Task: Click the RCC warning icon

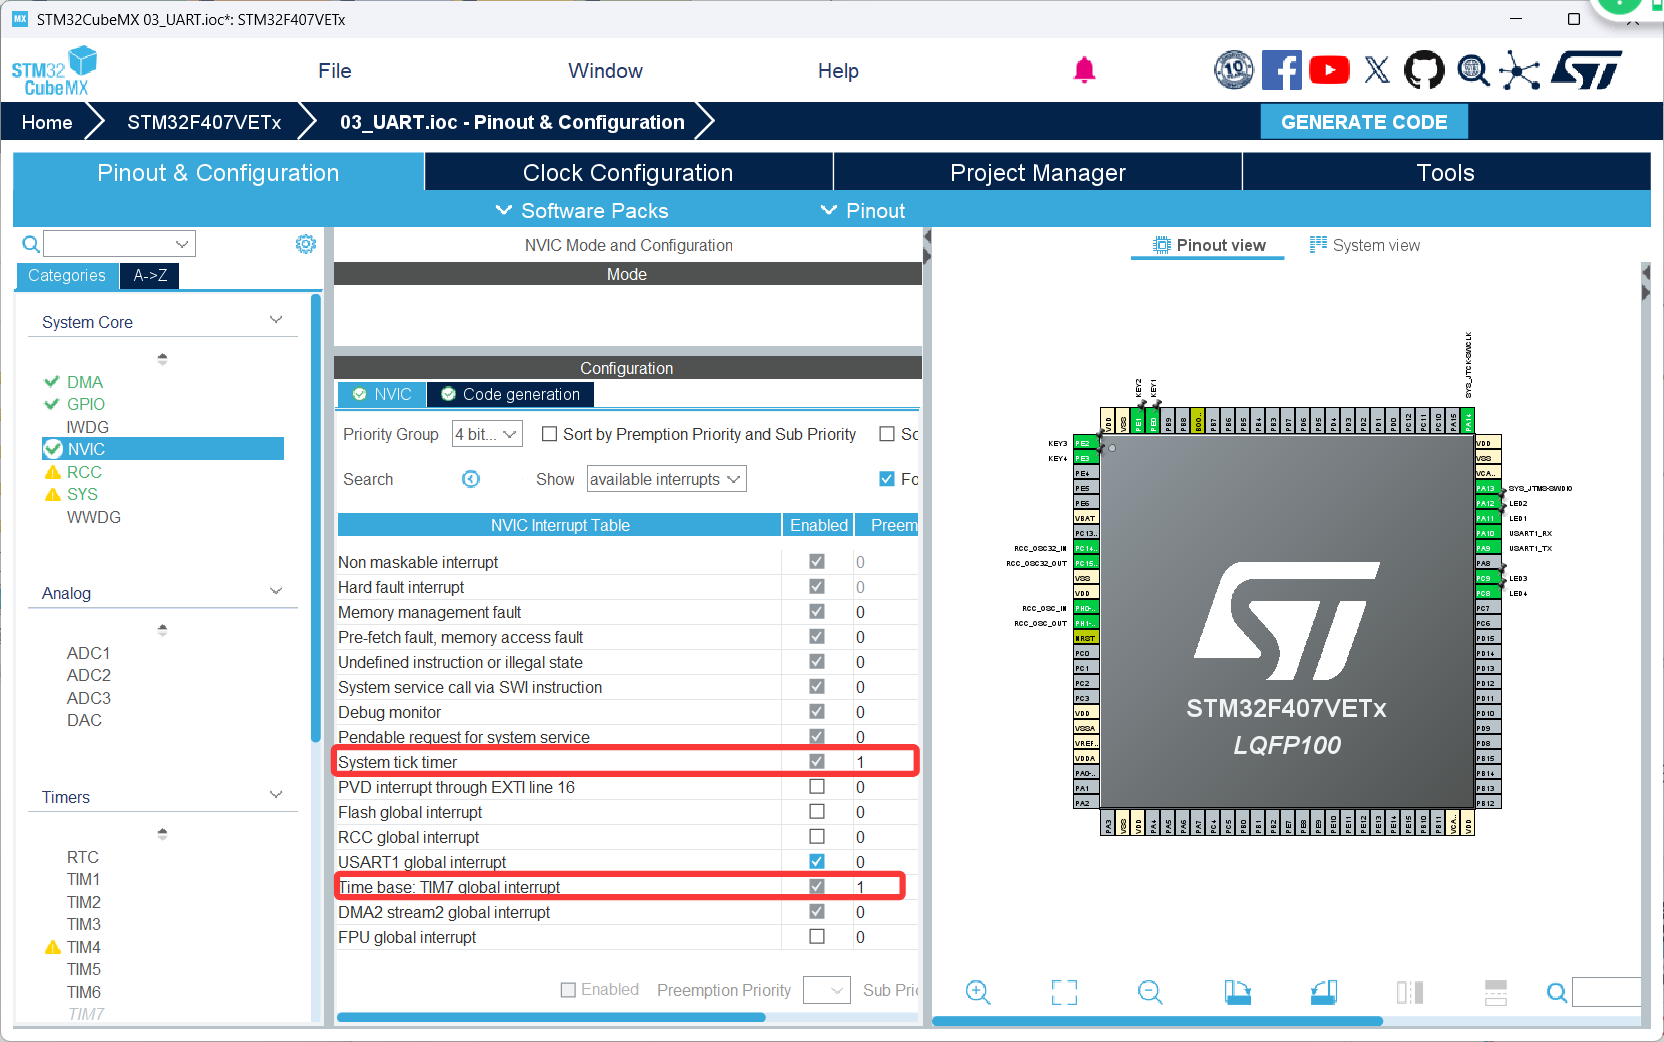Action: point(53,472)
